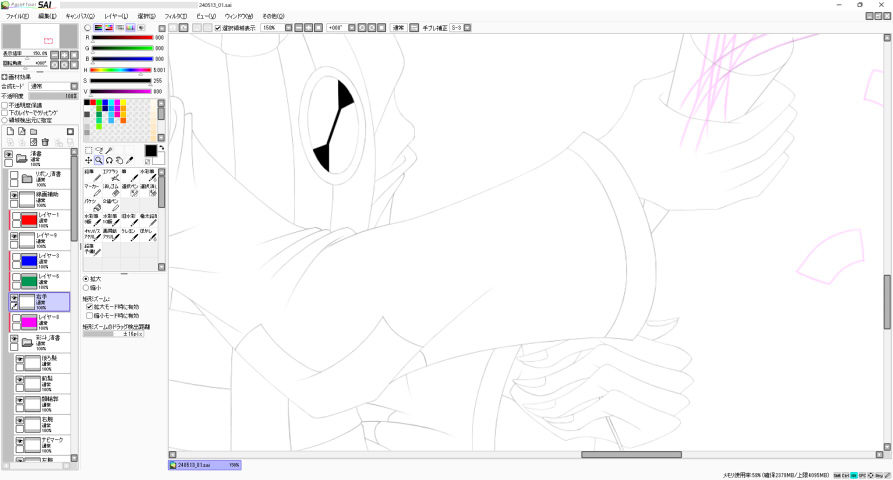Select the Magic Wand tool
The height and width of the screenshot is (480, 893).
click(109, 150)
